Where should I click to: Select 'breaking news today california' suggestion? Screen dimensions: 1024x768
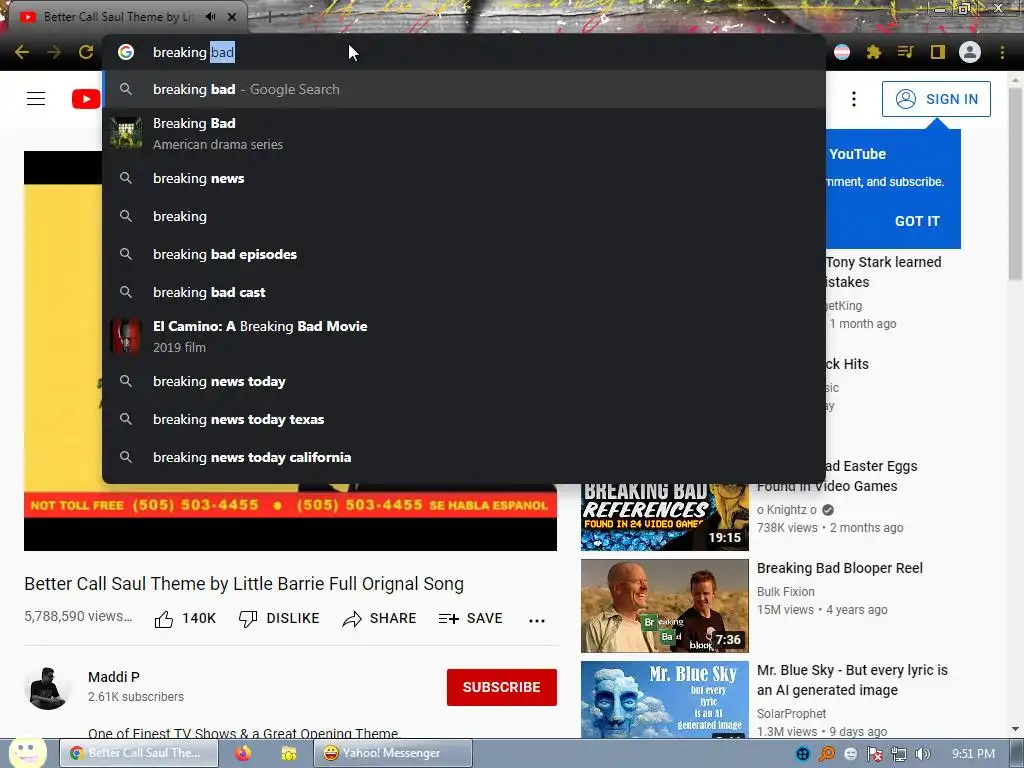464,457
